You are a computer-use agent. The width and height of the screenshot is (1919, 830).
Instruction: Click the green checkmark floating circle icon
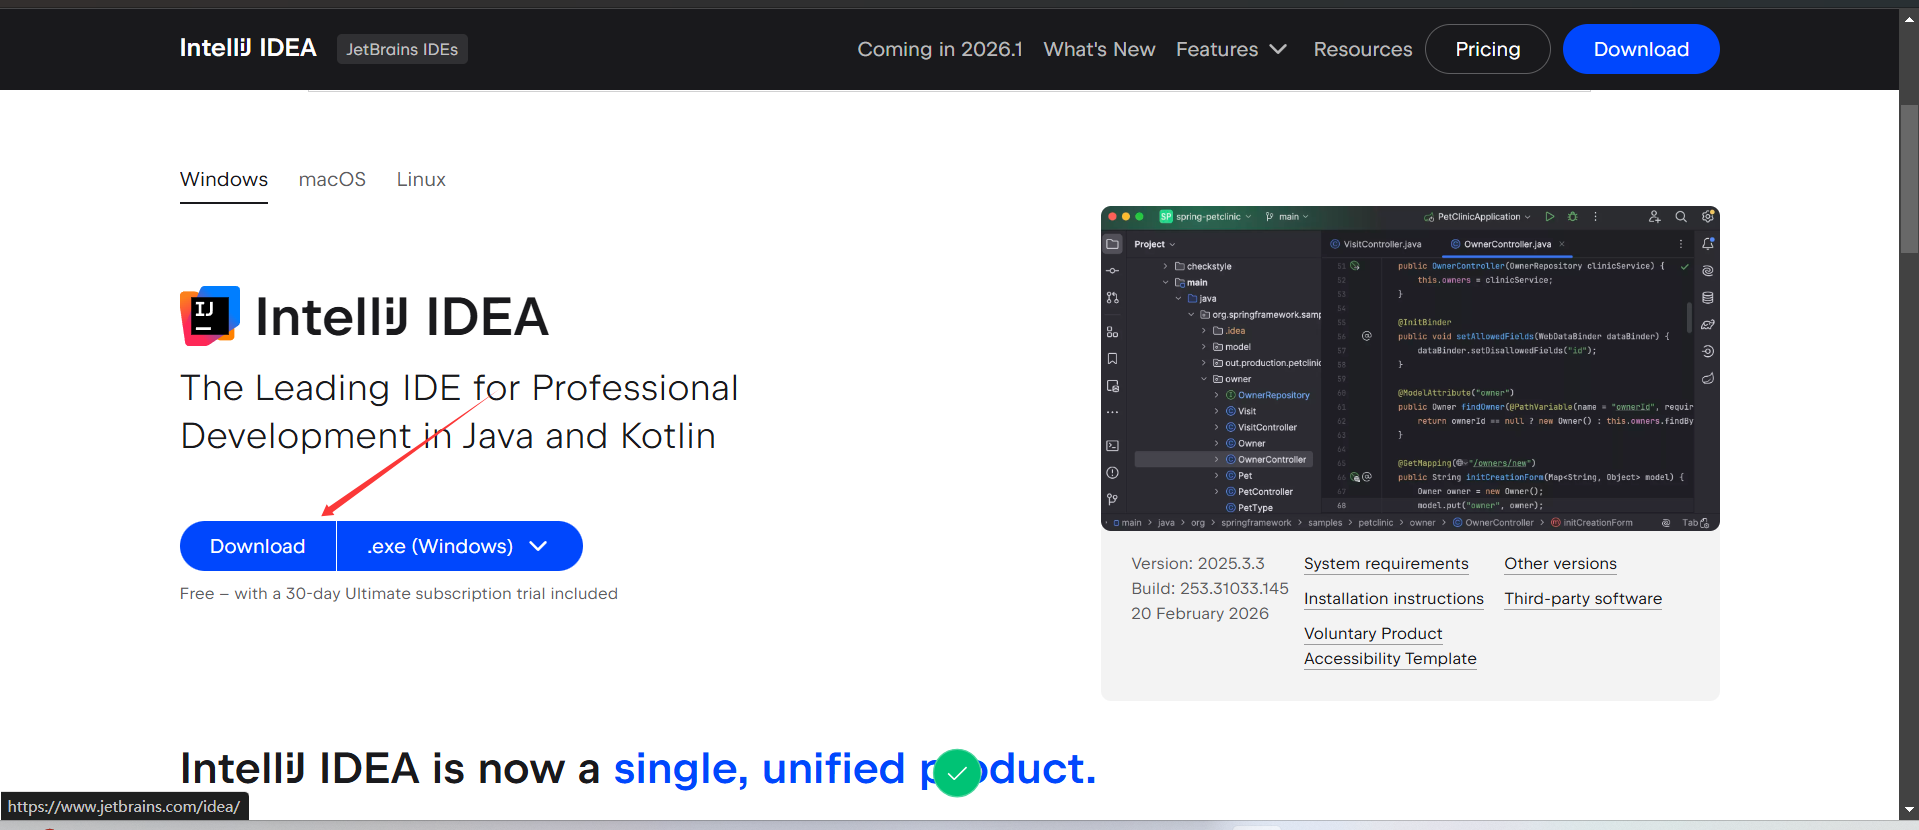[957, 772]
